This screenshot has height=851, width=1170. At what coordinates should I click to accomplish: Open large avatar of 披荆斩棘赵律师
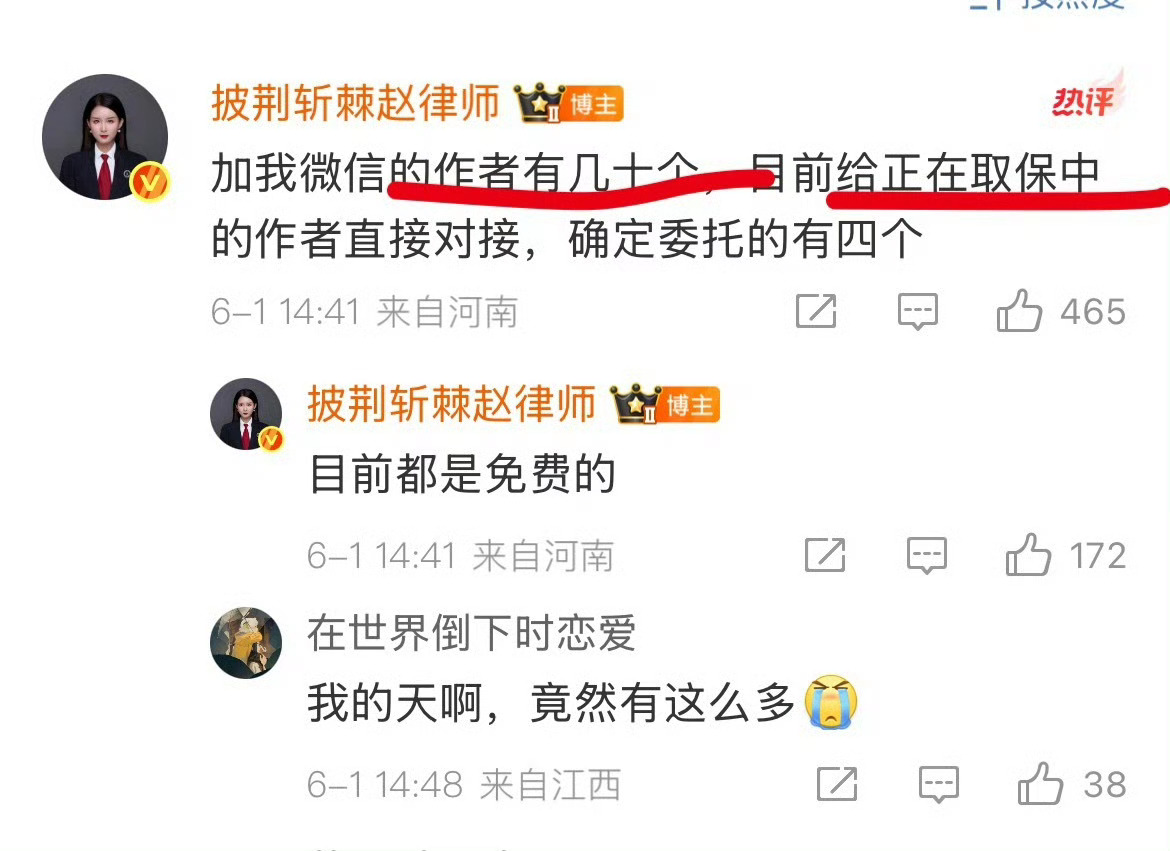click(x=105, y=137)
